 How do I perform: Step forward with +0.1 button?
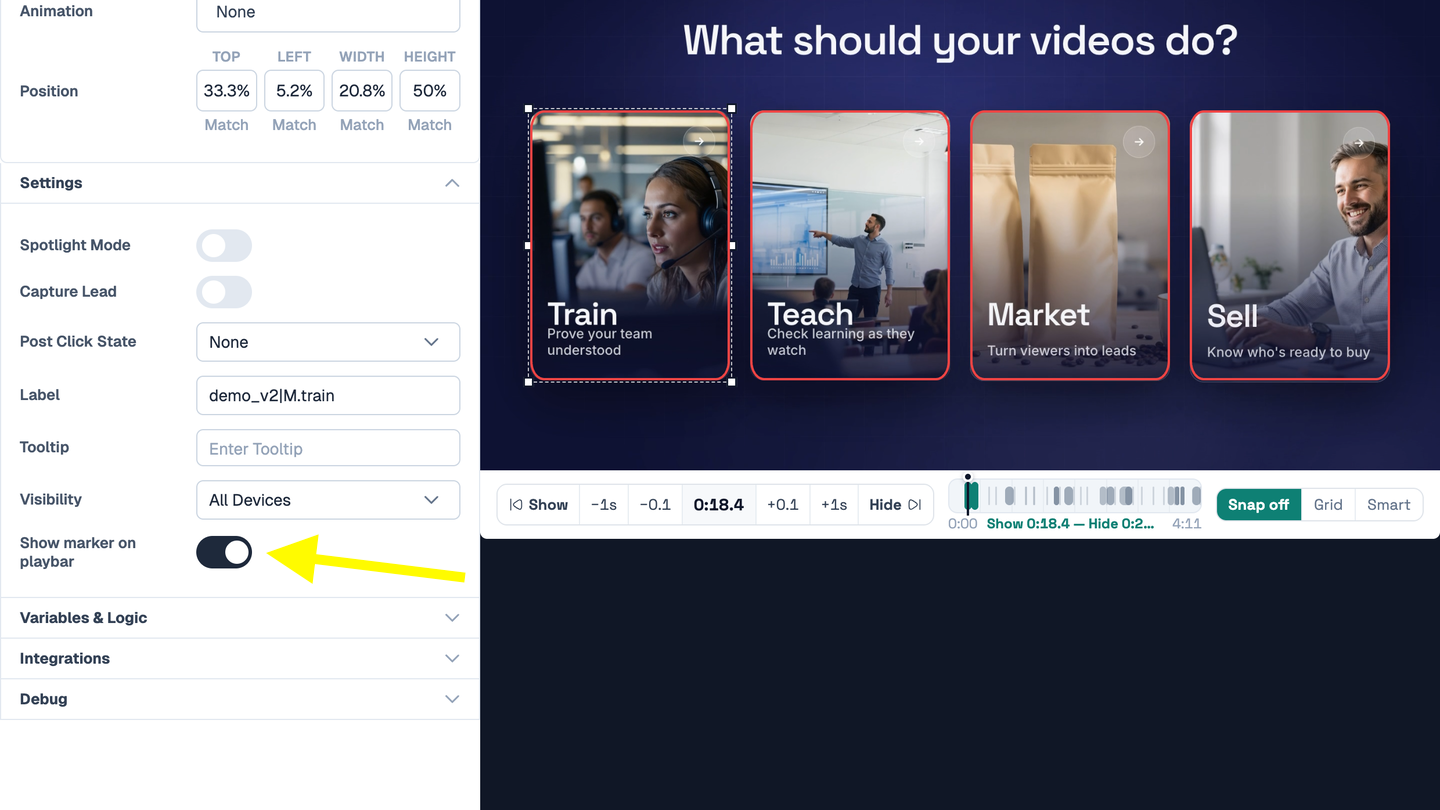(783, 505)
